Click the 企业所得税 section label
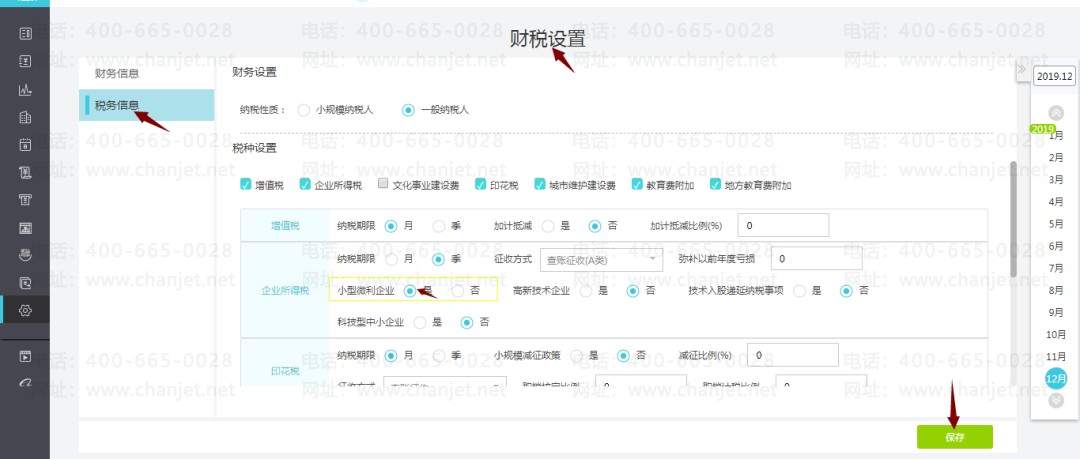The image size is (1080, 459). pyautogui.click(x=285, y=290)
